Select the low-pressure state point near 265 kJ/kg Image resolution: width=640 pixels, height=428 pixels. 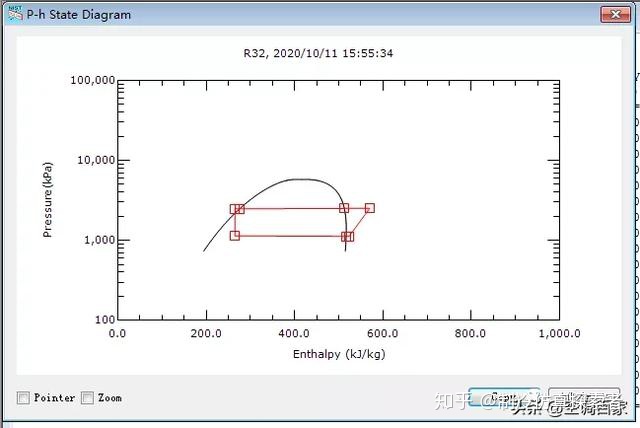click(235, 235)
